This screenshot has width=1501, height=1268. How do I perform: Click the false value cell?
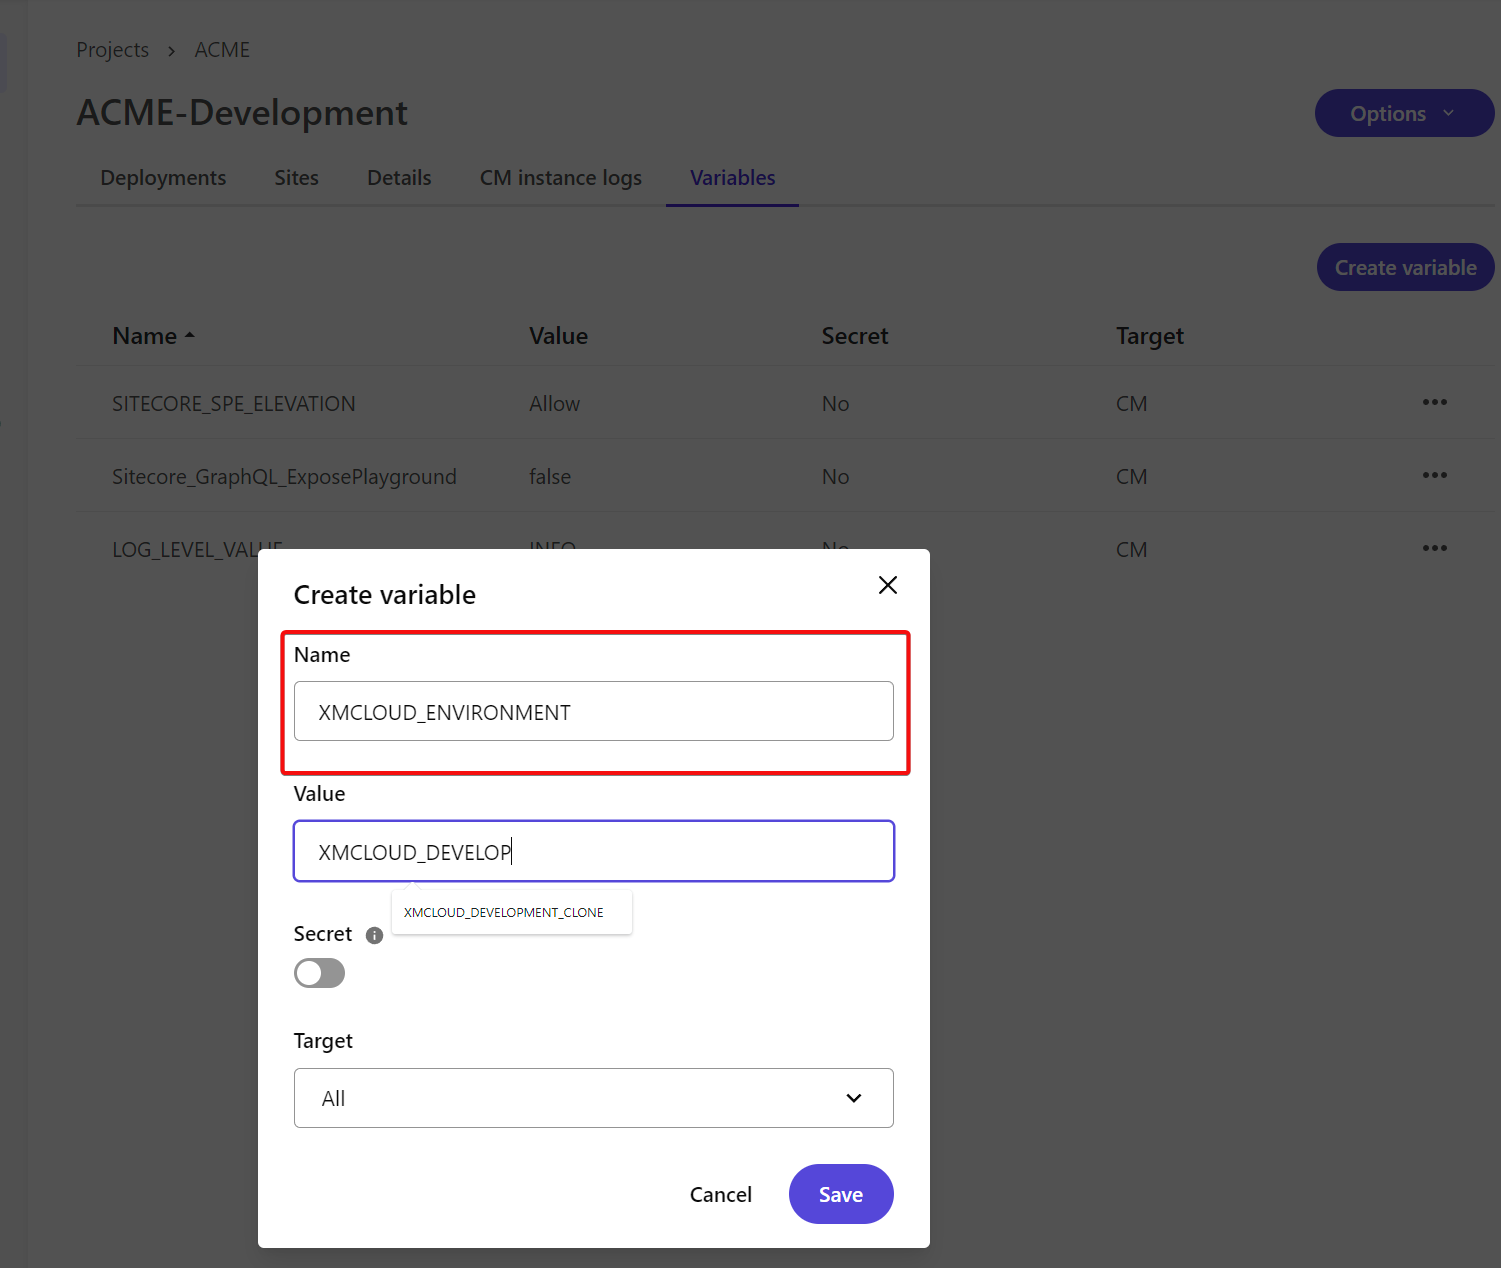point(550,477)
